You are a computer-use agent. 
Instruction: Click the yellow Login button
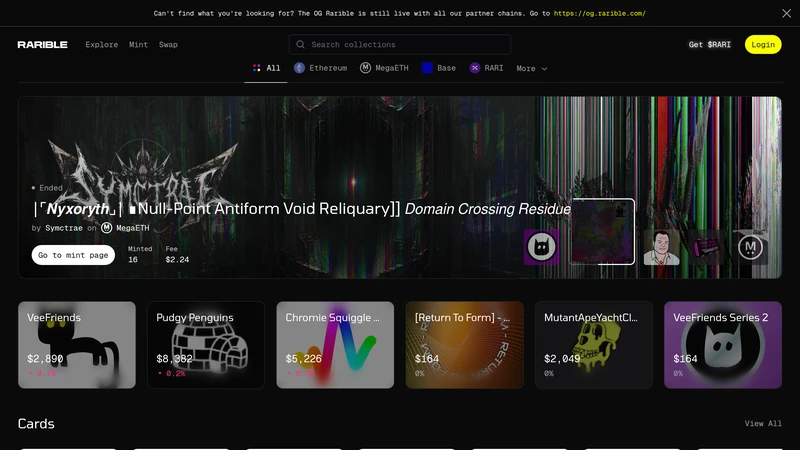click(x=763, y=45)
